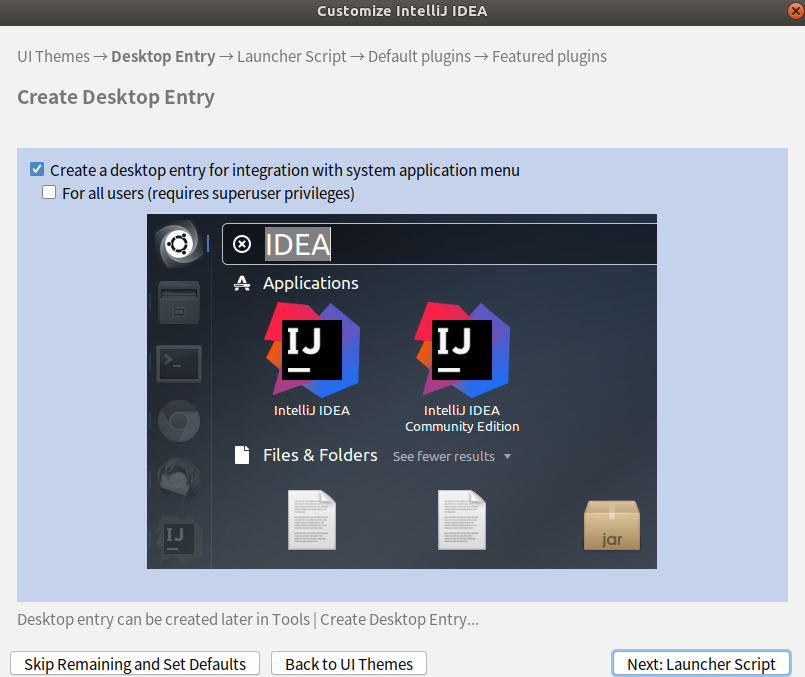
Task: Click the terminal icon in preview launcher
Action: click(x=179, y=363)
